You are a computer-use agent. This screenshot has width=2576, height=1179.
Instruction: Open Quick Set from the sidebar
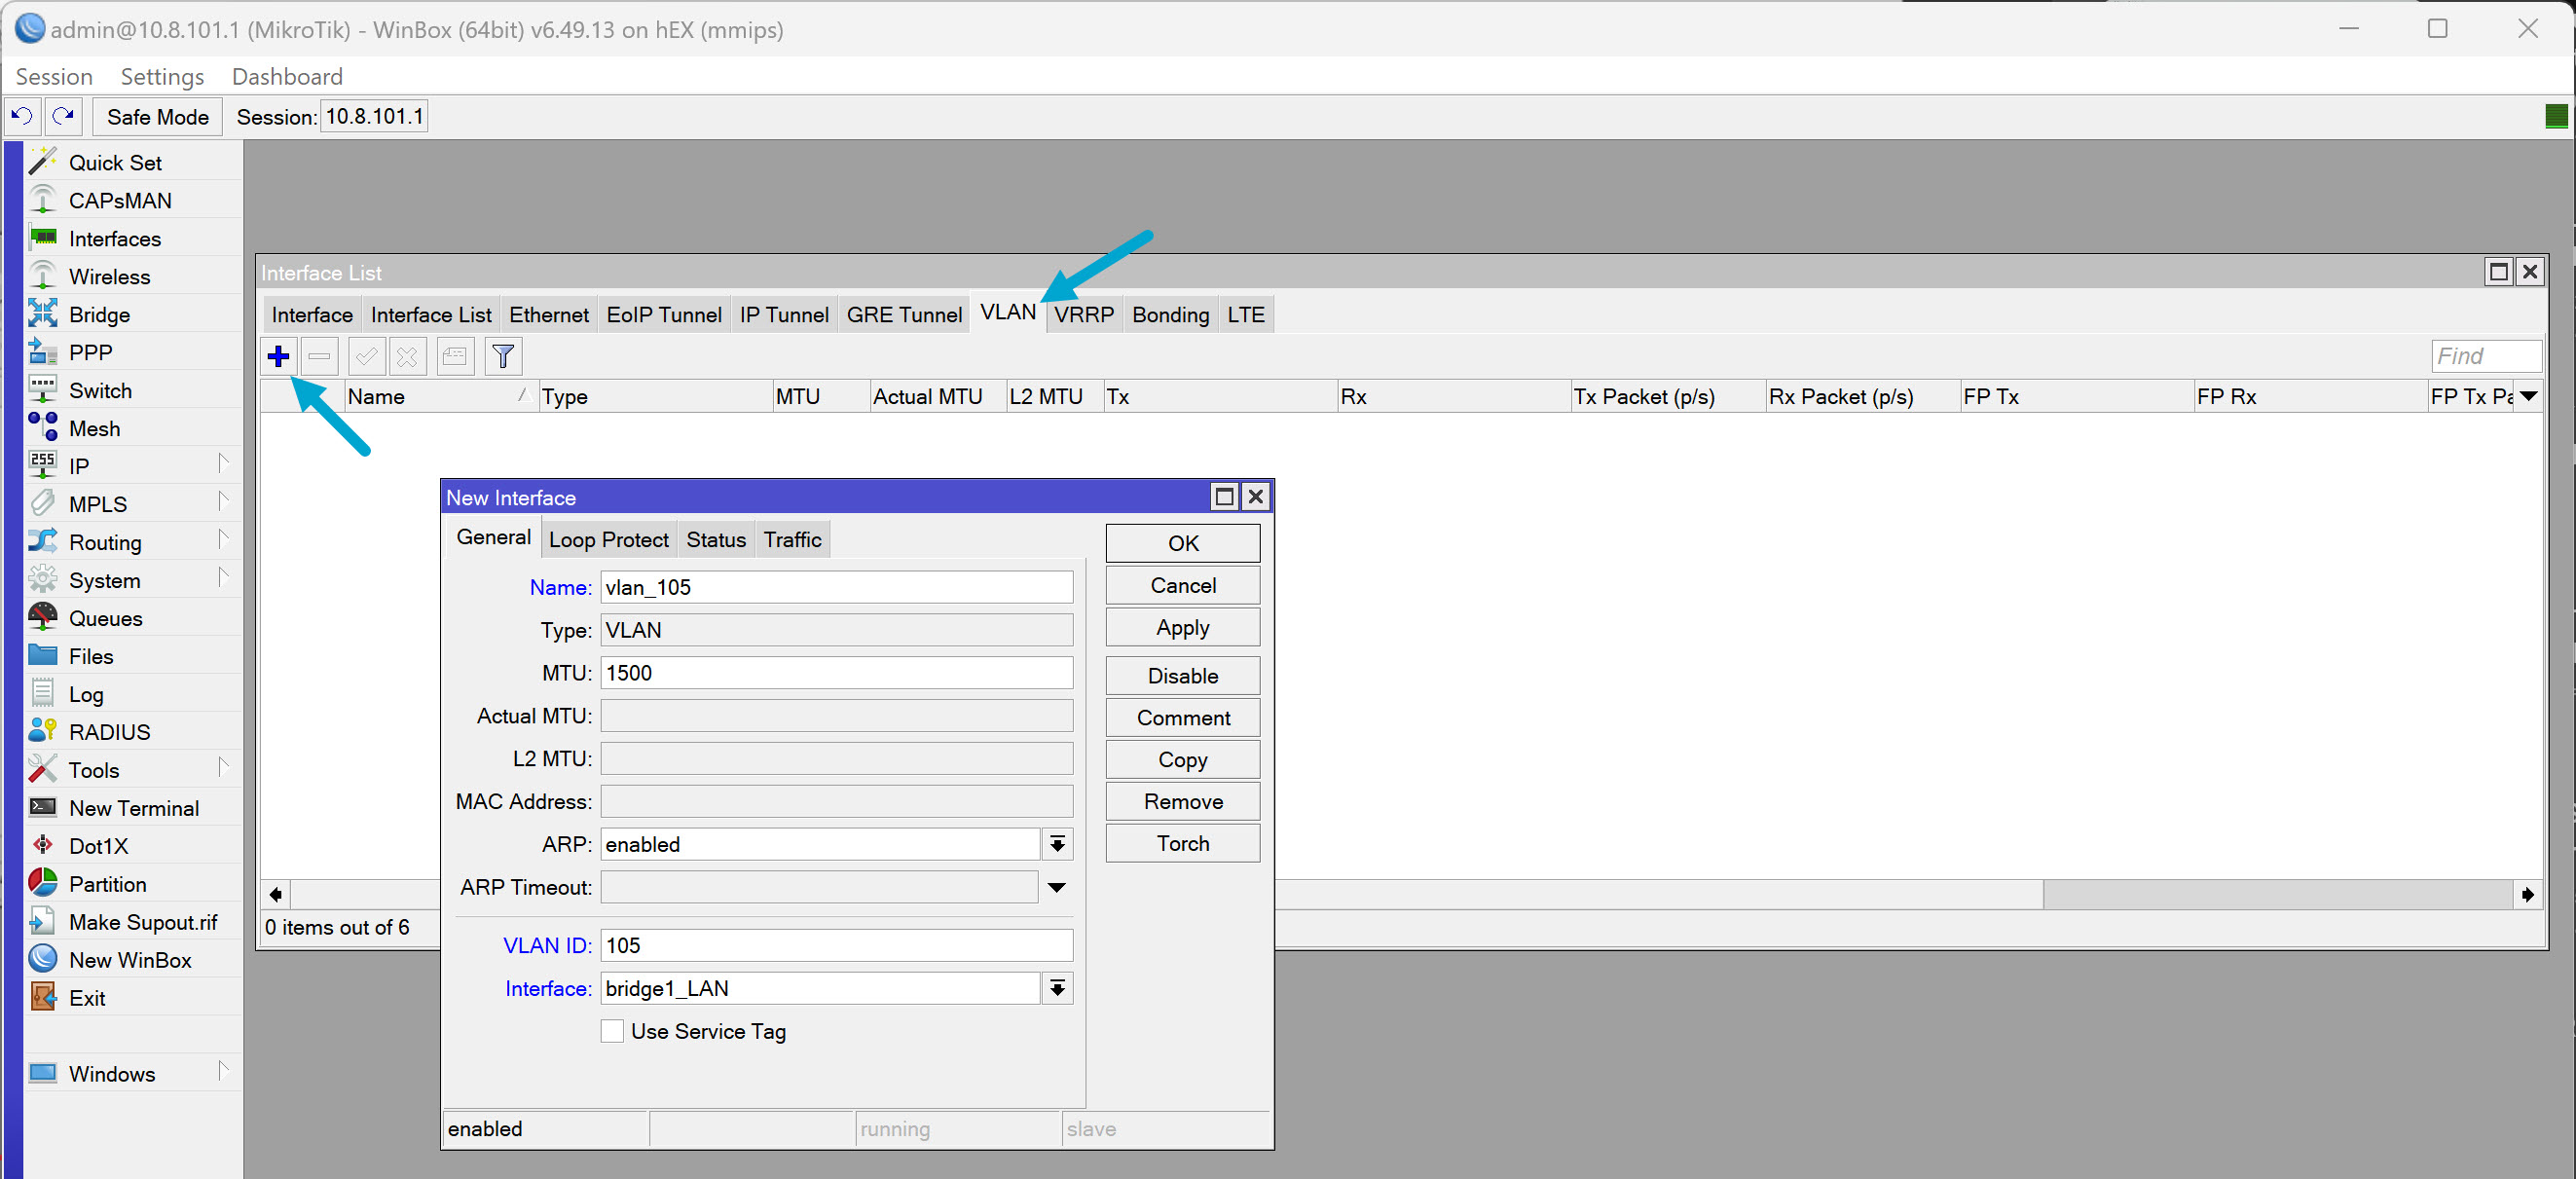tap(115, 161)
